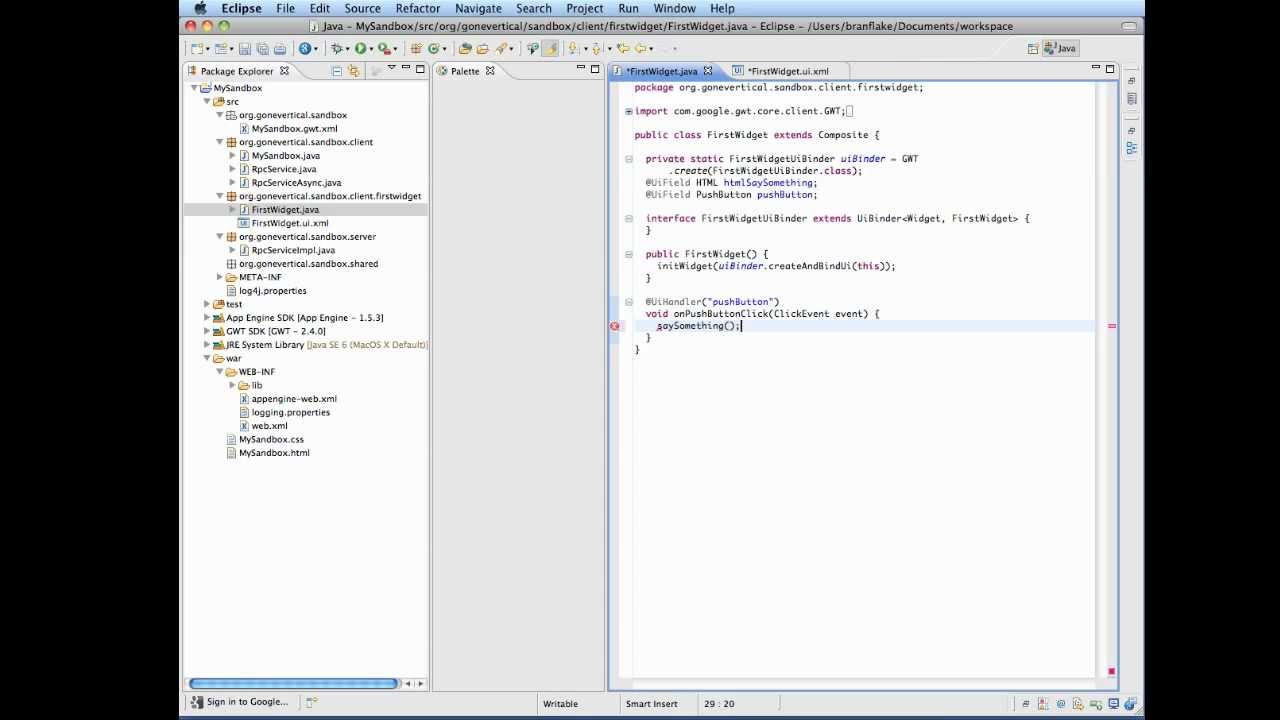This screenshot has width=1280, height=720.
Task: Click the green Run button in toolbar
Action: [x=360, y=48]
